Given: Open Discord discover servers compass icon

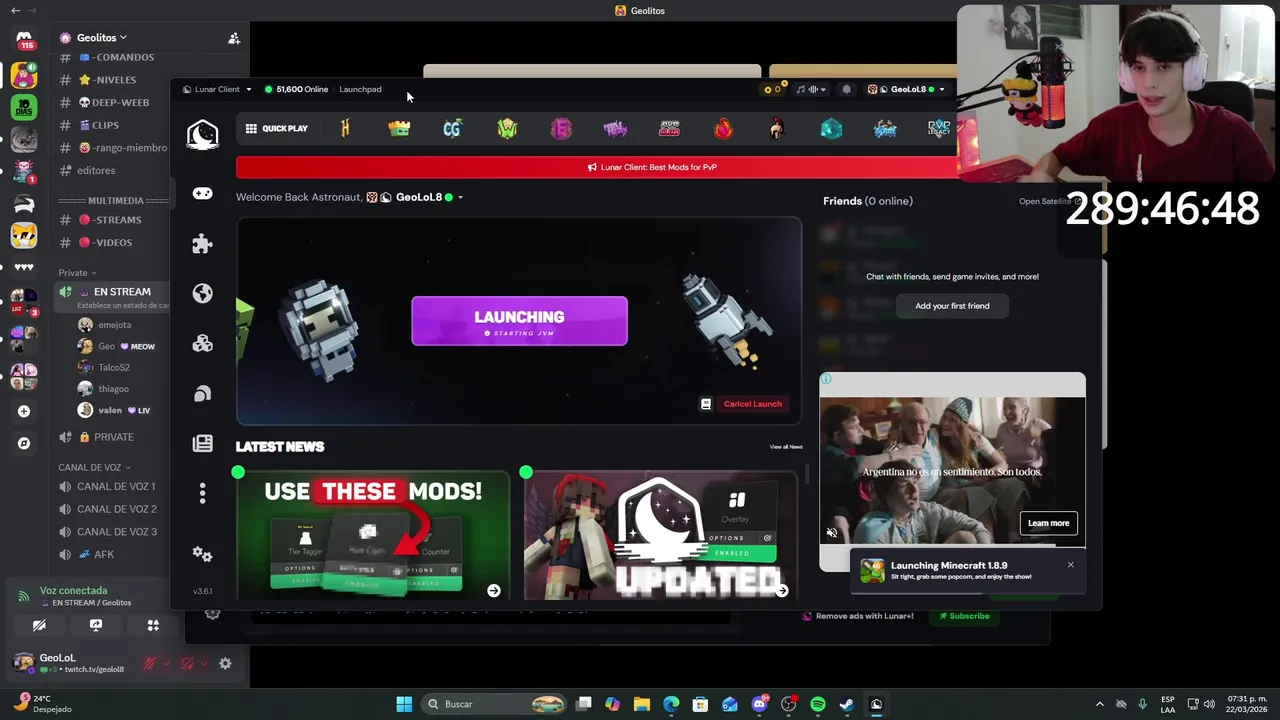Looking at the screenshot, I should coord(24,443).
